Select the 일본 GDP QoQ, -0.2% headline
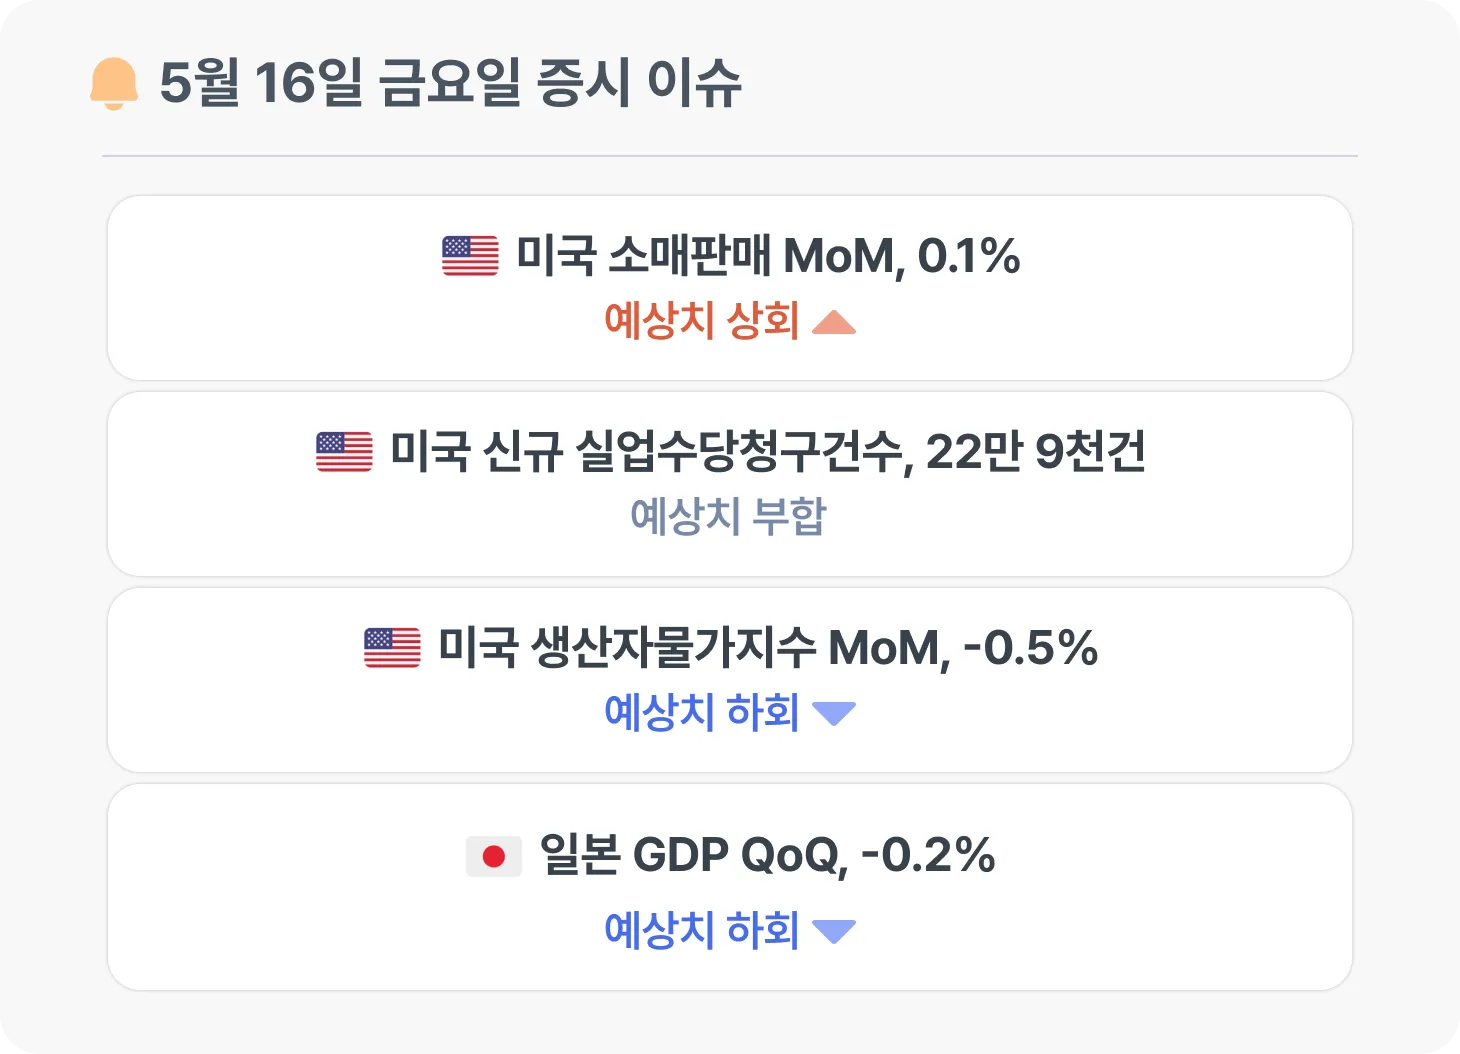This screenshot has height=1054, width=1460. click(x=767, y=856)
